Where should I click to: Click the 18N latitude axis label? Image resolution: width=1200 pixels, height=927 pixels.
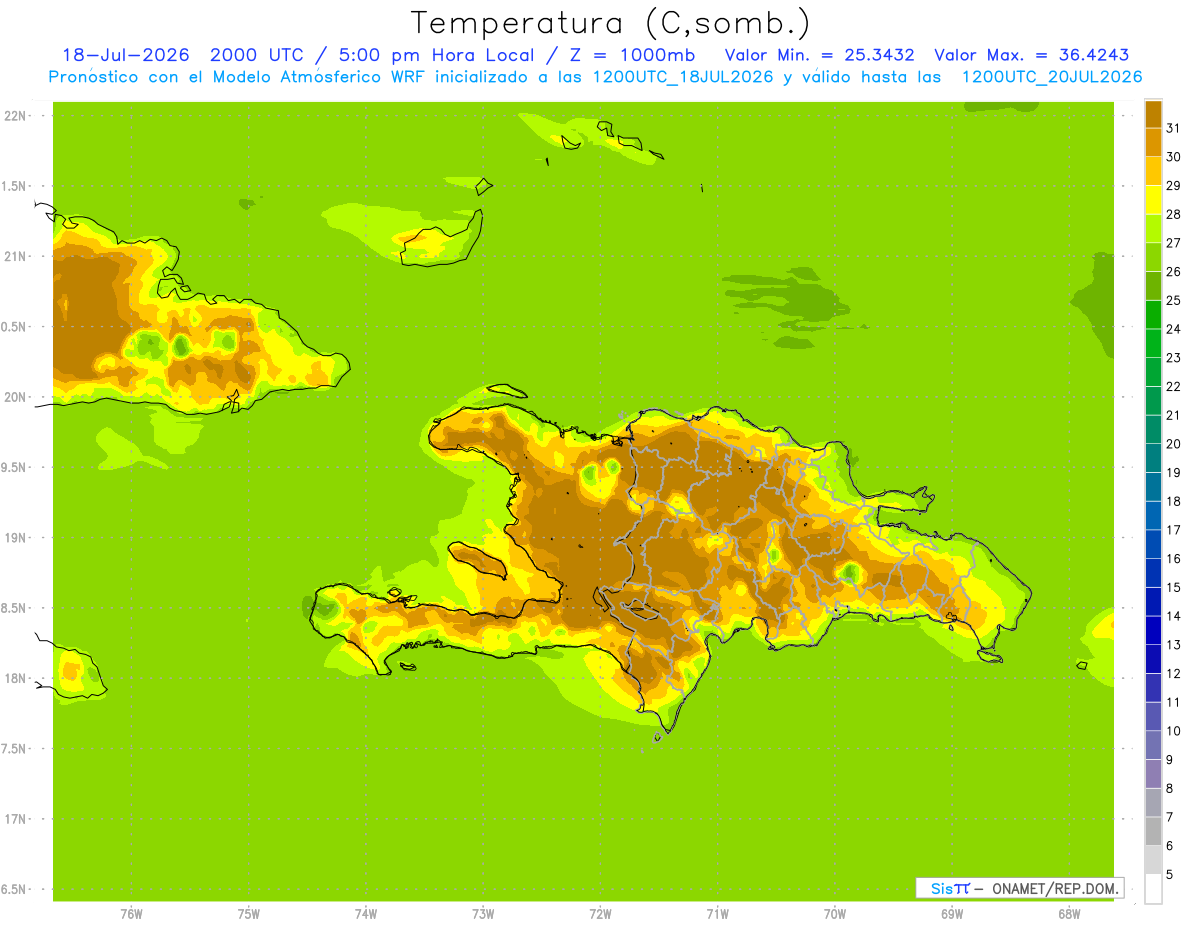pos(17,678)
